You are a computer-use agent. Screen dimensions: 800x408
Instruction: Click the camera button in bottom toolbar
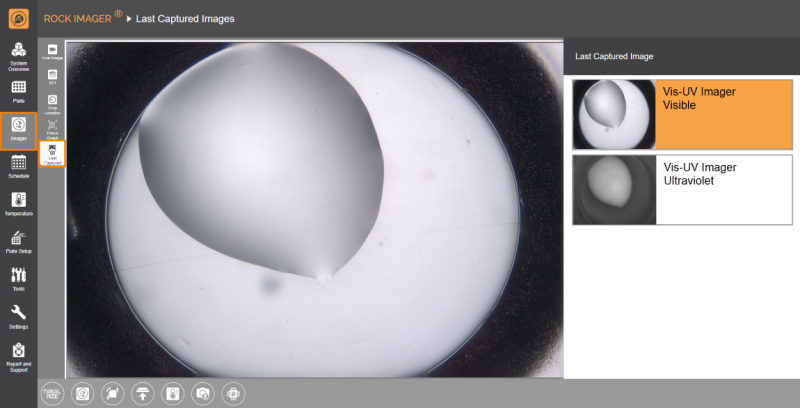click(x=202, y=393)
